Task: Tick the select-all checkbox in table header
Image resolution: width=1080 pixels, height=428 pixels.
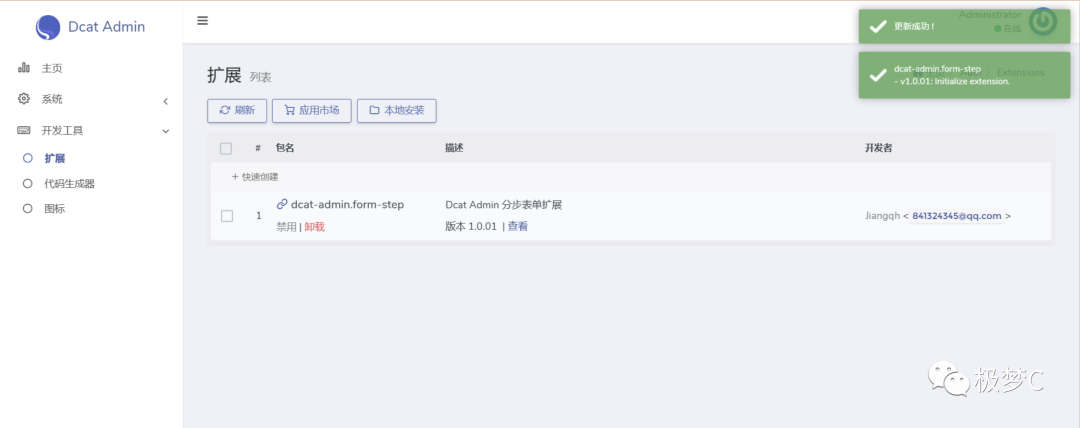Action: click(x=226, y=148)
